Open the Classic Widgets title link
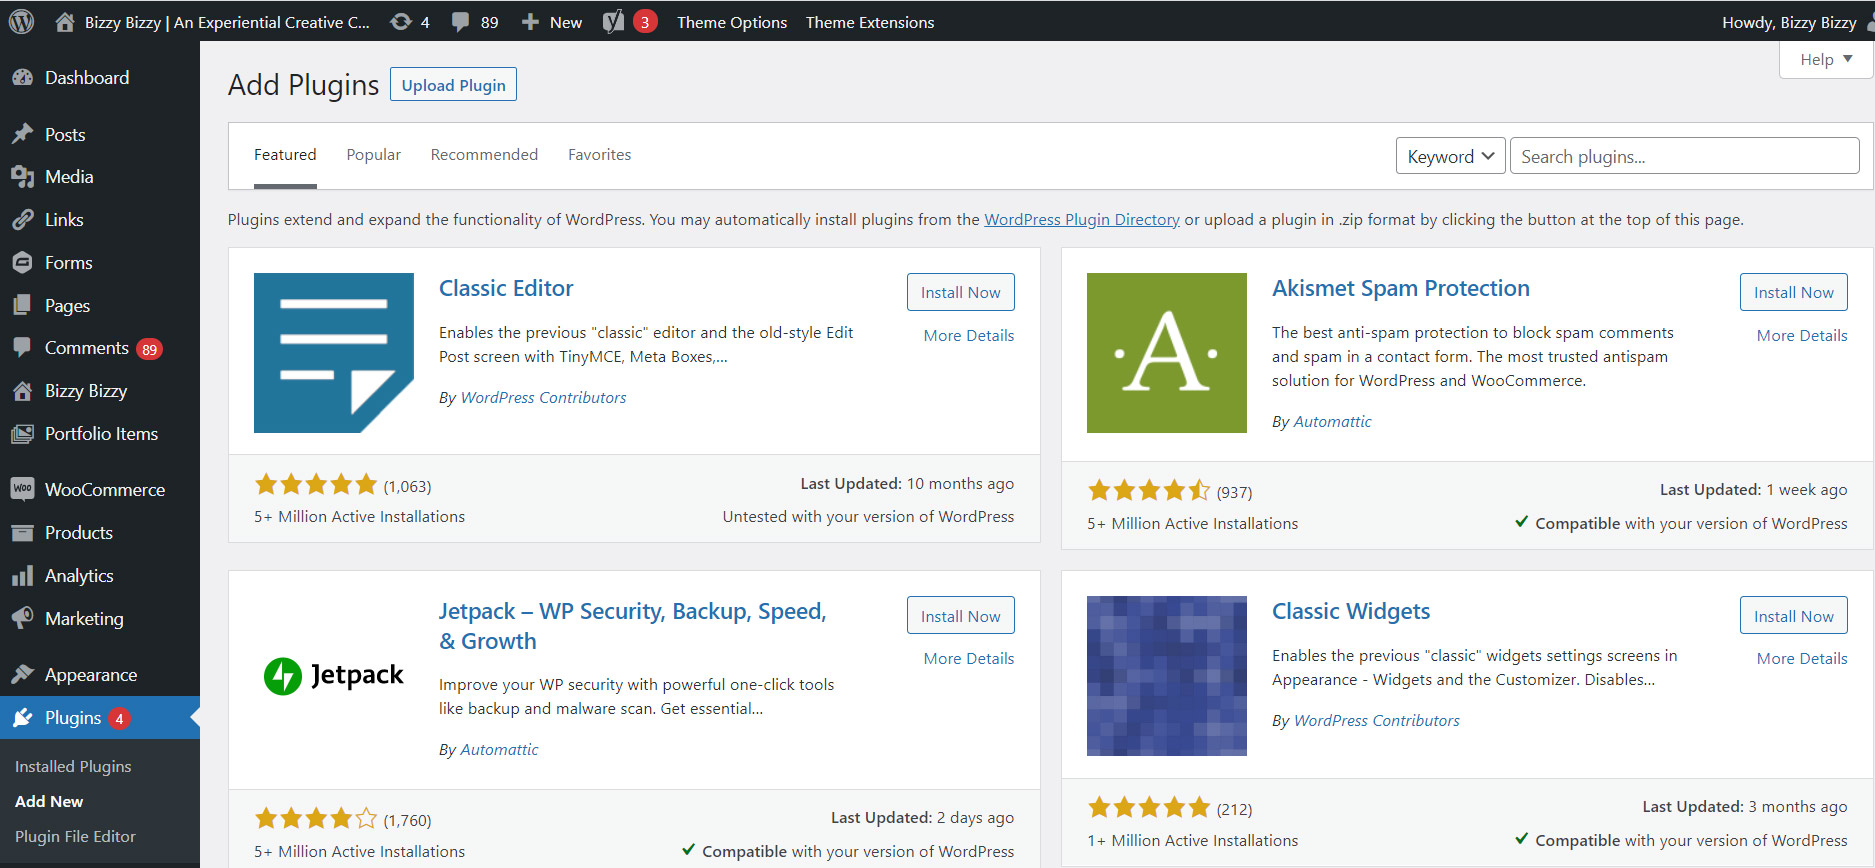 click(1351, 611)
